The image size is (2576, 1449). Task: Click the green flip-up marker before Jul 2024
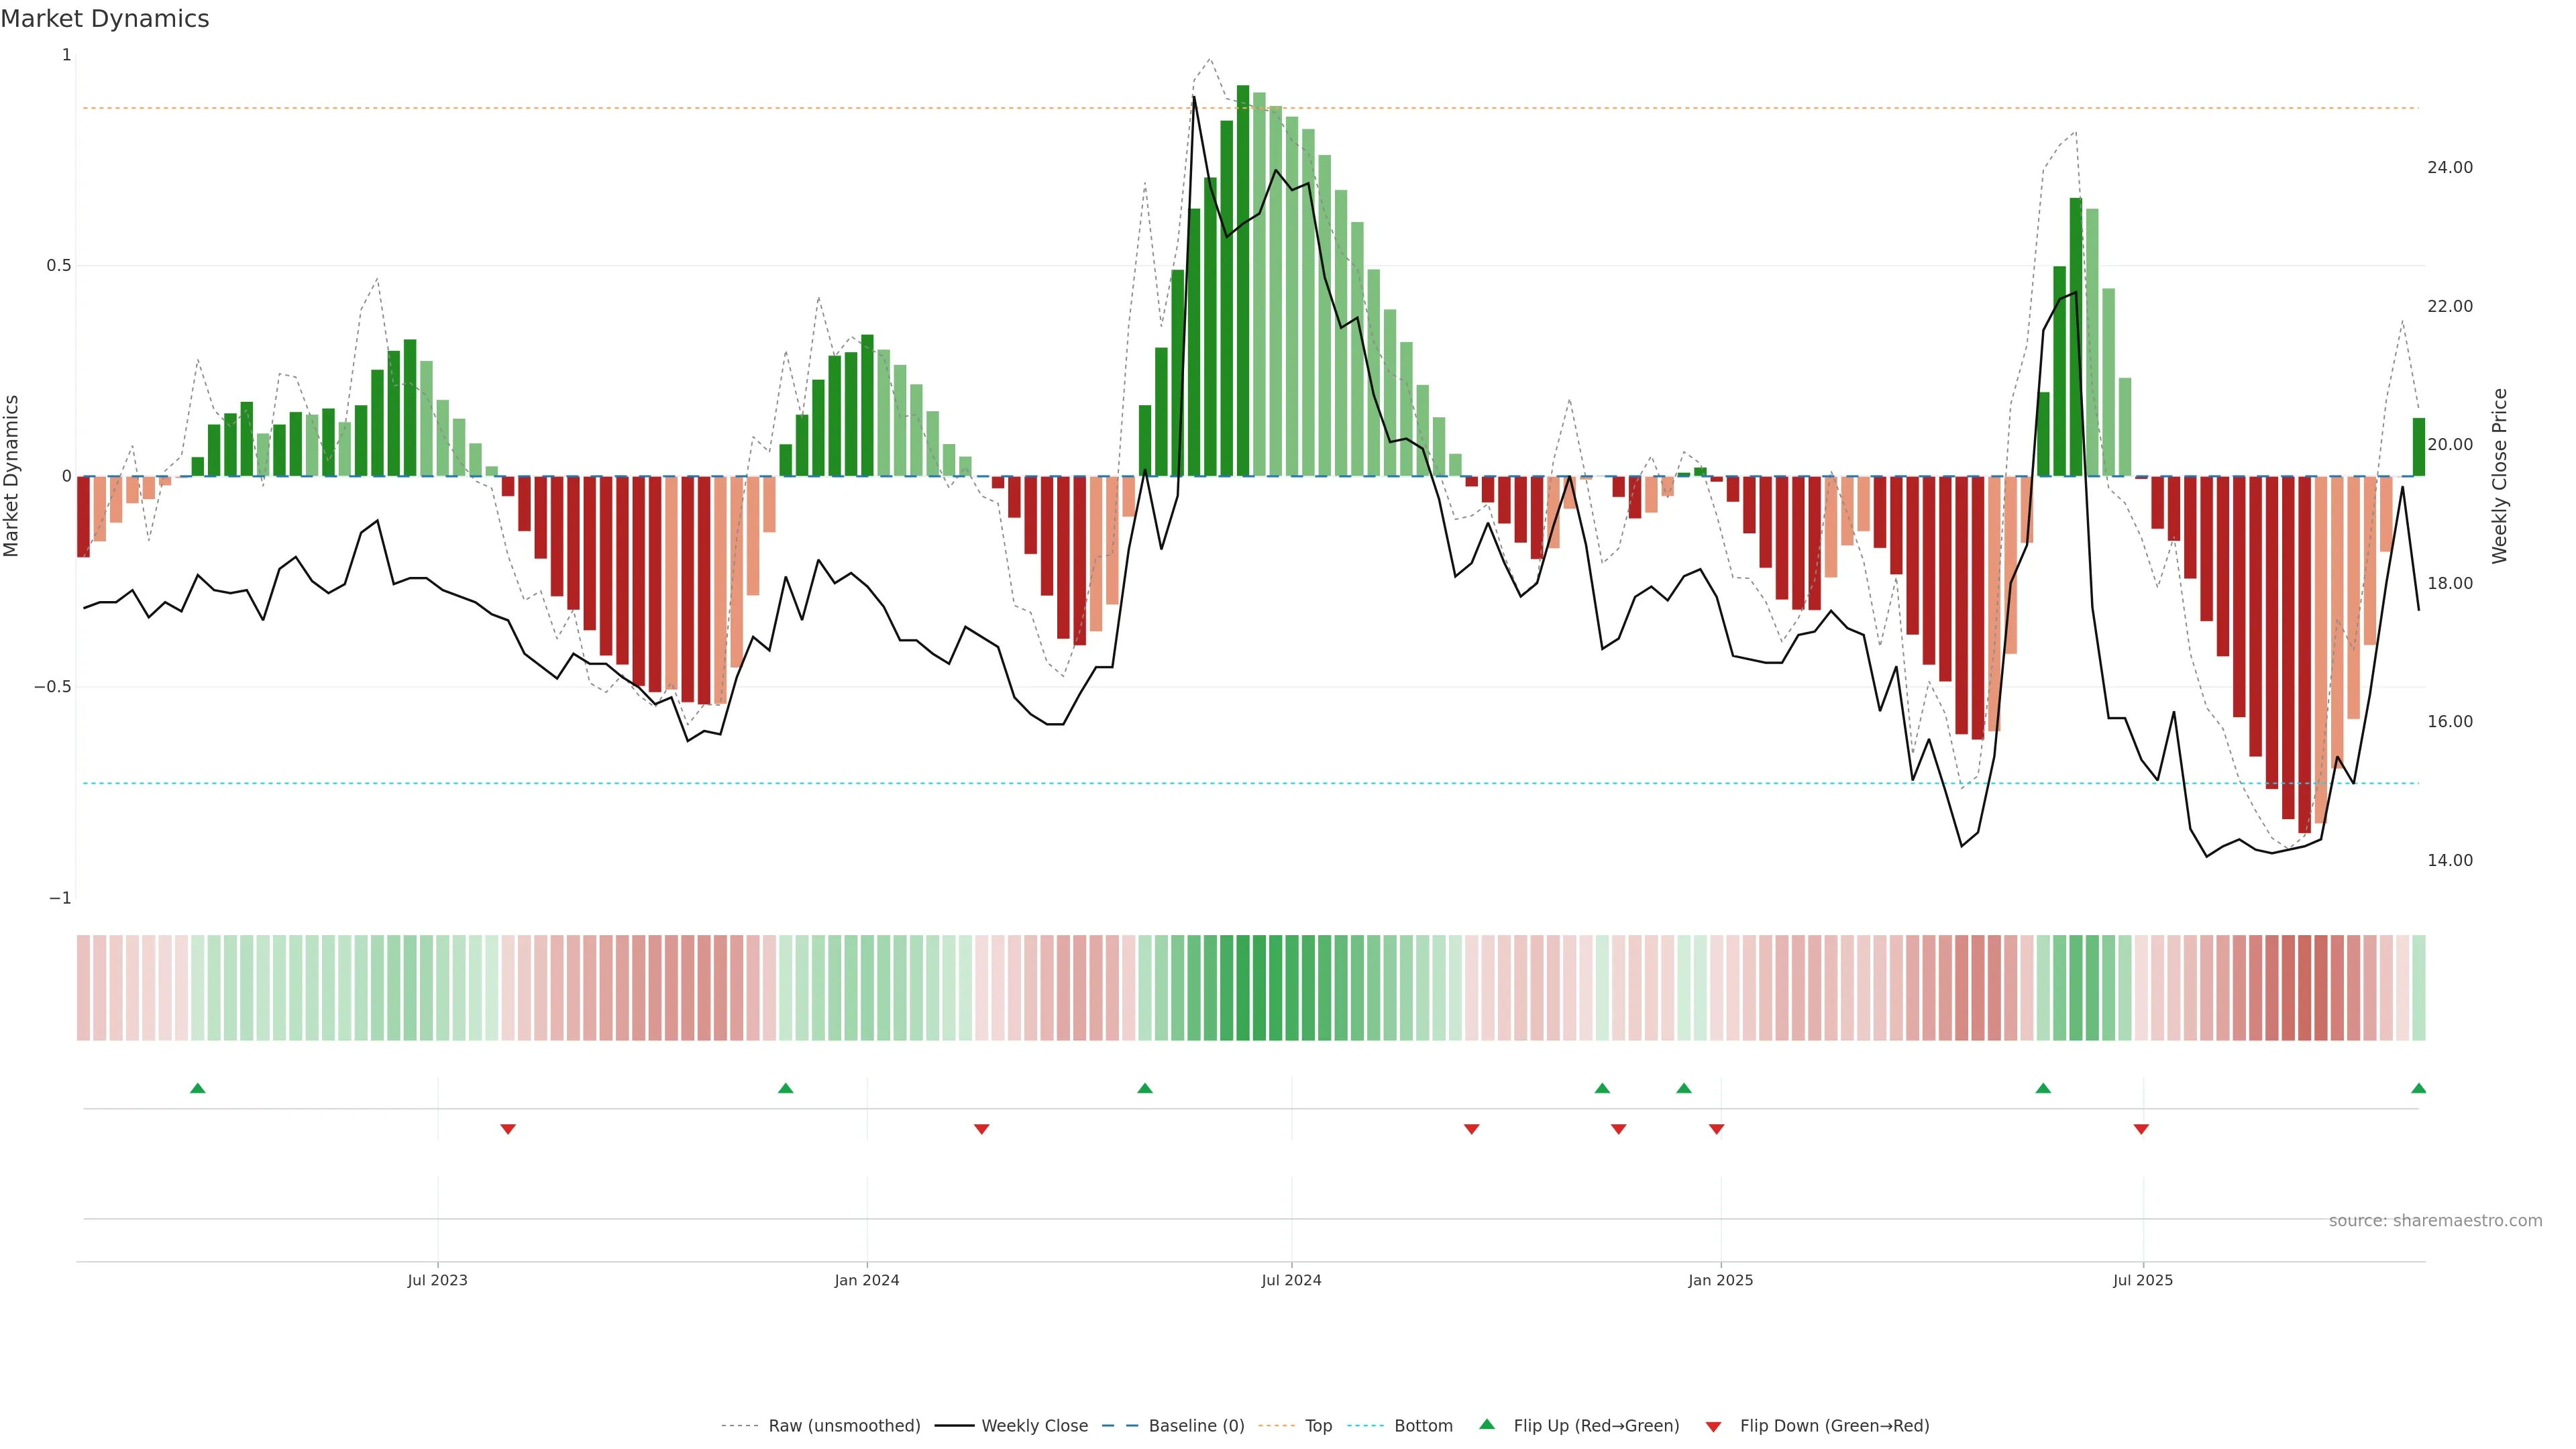[x=1145, y=1088]
